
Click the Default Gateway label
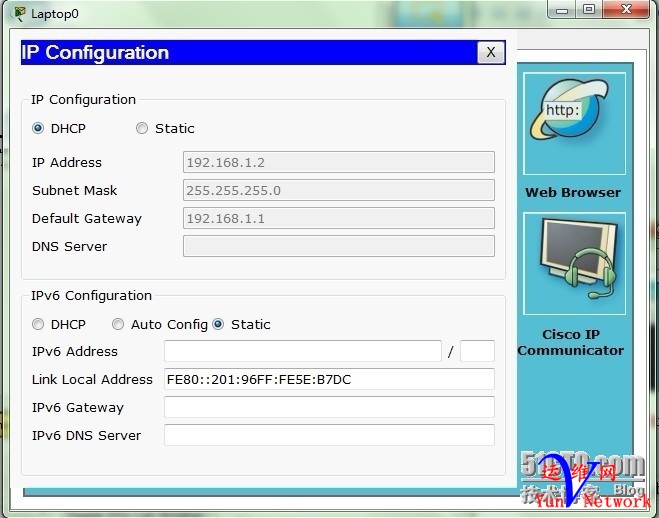[x=87, y=218]
